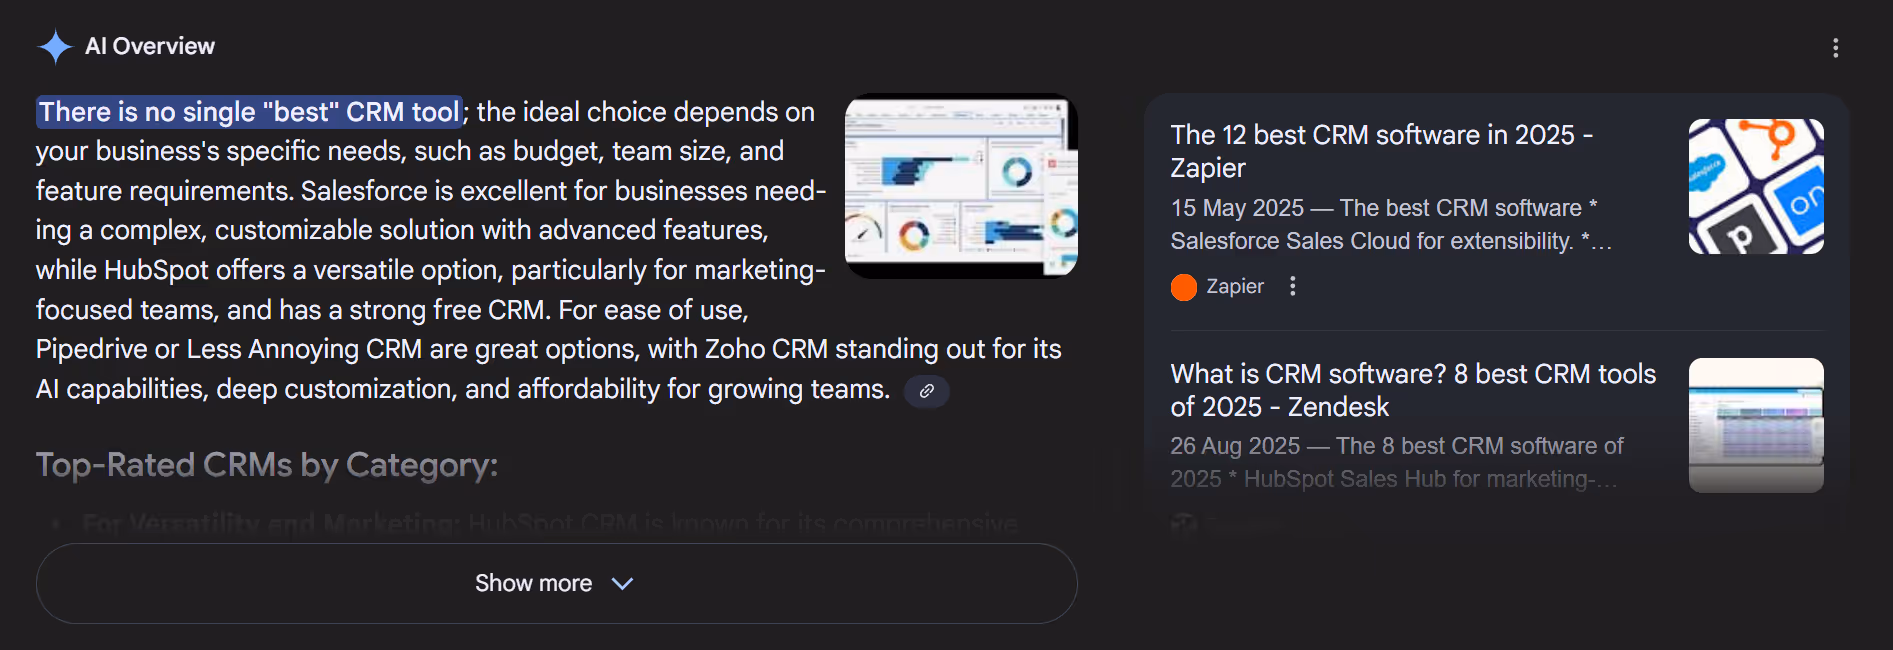Image resolution: width=1893 pixels, height=650 pixels.
Task: Click the blue sparkle logo next to the AI Overview label
Action: click(57, 45)
